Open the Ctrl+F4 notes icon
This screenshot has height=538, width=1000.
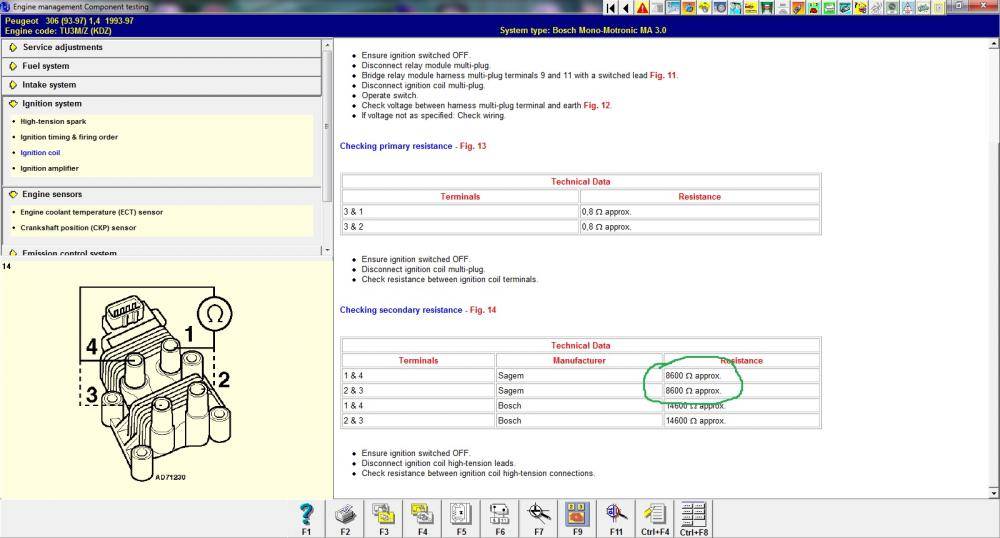click(655, 514)
